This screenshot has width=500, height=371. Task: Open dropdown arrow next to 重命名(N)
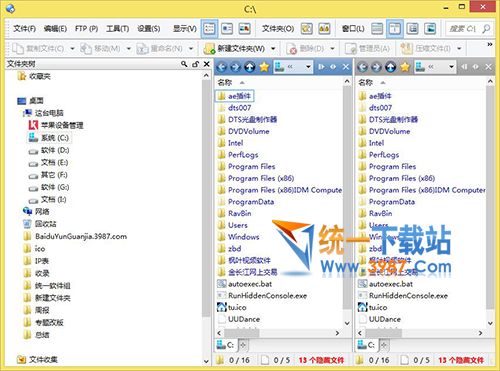(191, 49)
